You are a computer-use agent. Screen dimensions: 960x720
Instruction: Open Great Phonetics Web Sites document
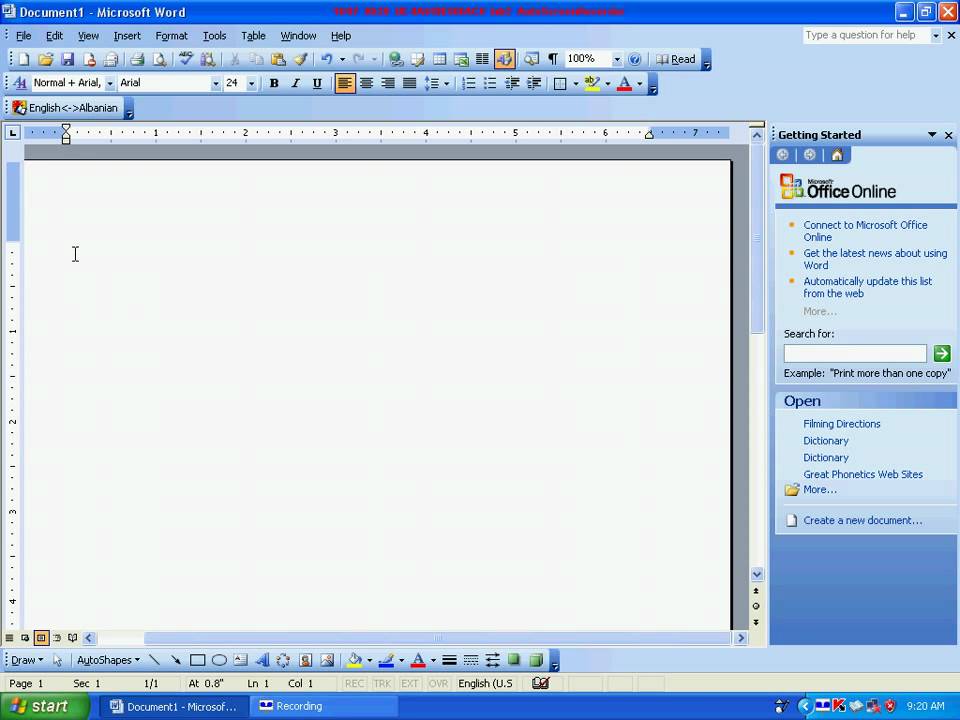click(863, 474)
